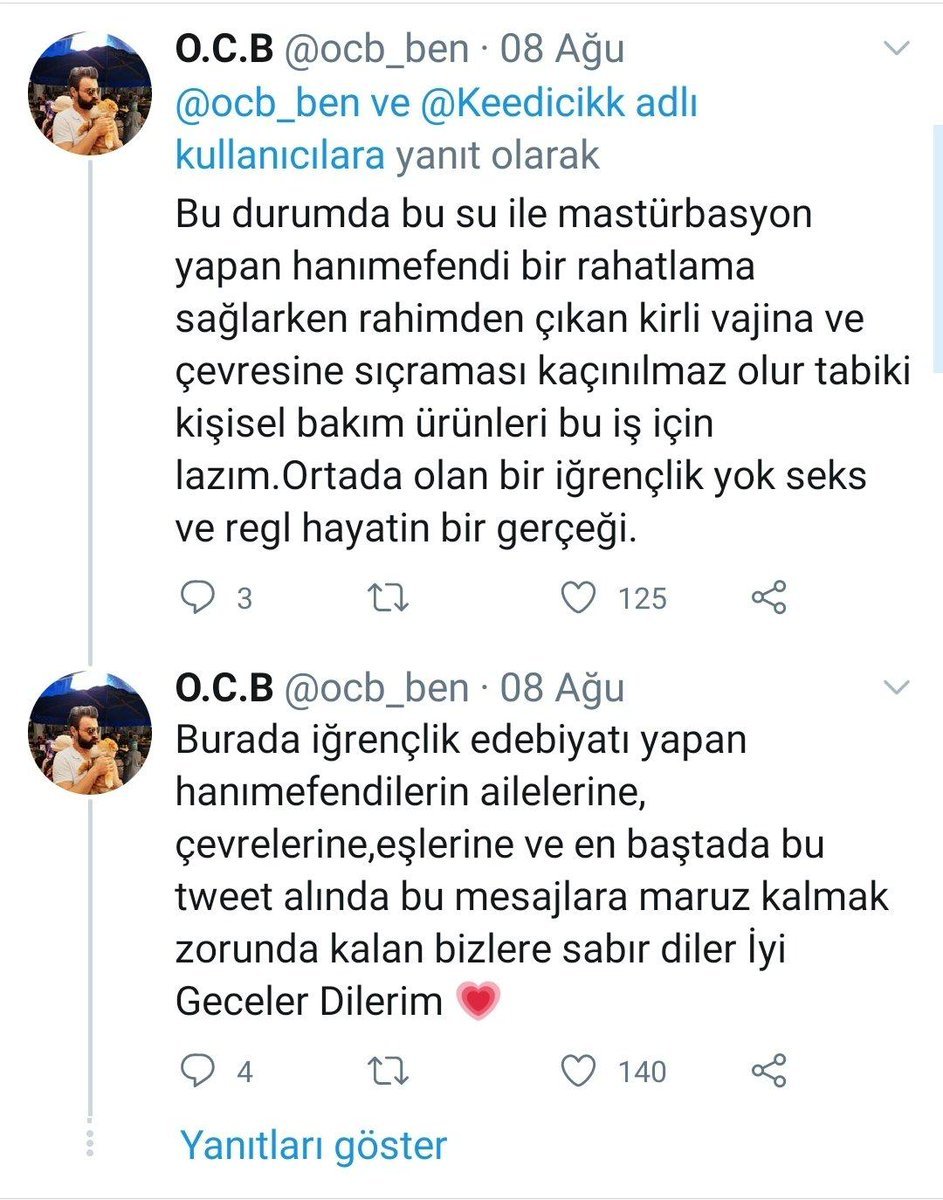Screen dimensions: 943x1200
Task: Reply to the first tweet
Action: (198, 597)
